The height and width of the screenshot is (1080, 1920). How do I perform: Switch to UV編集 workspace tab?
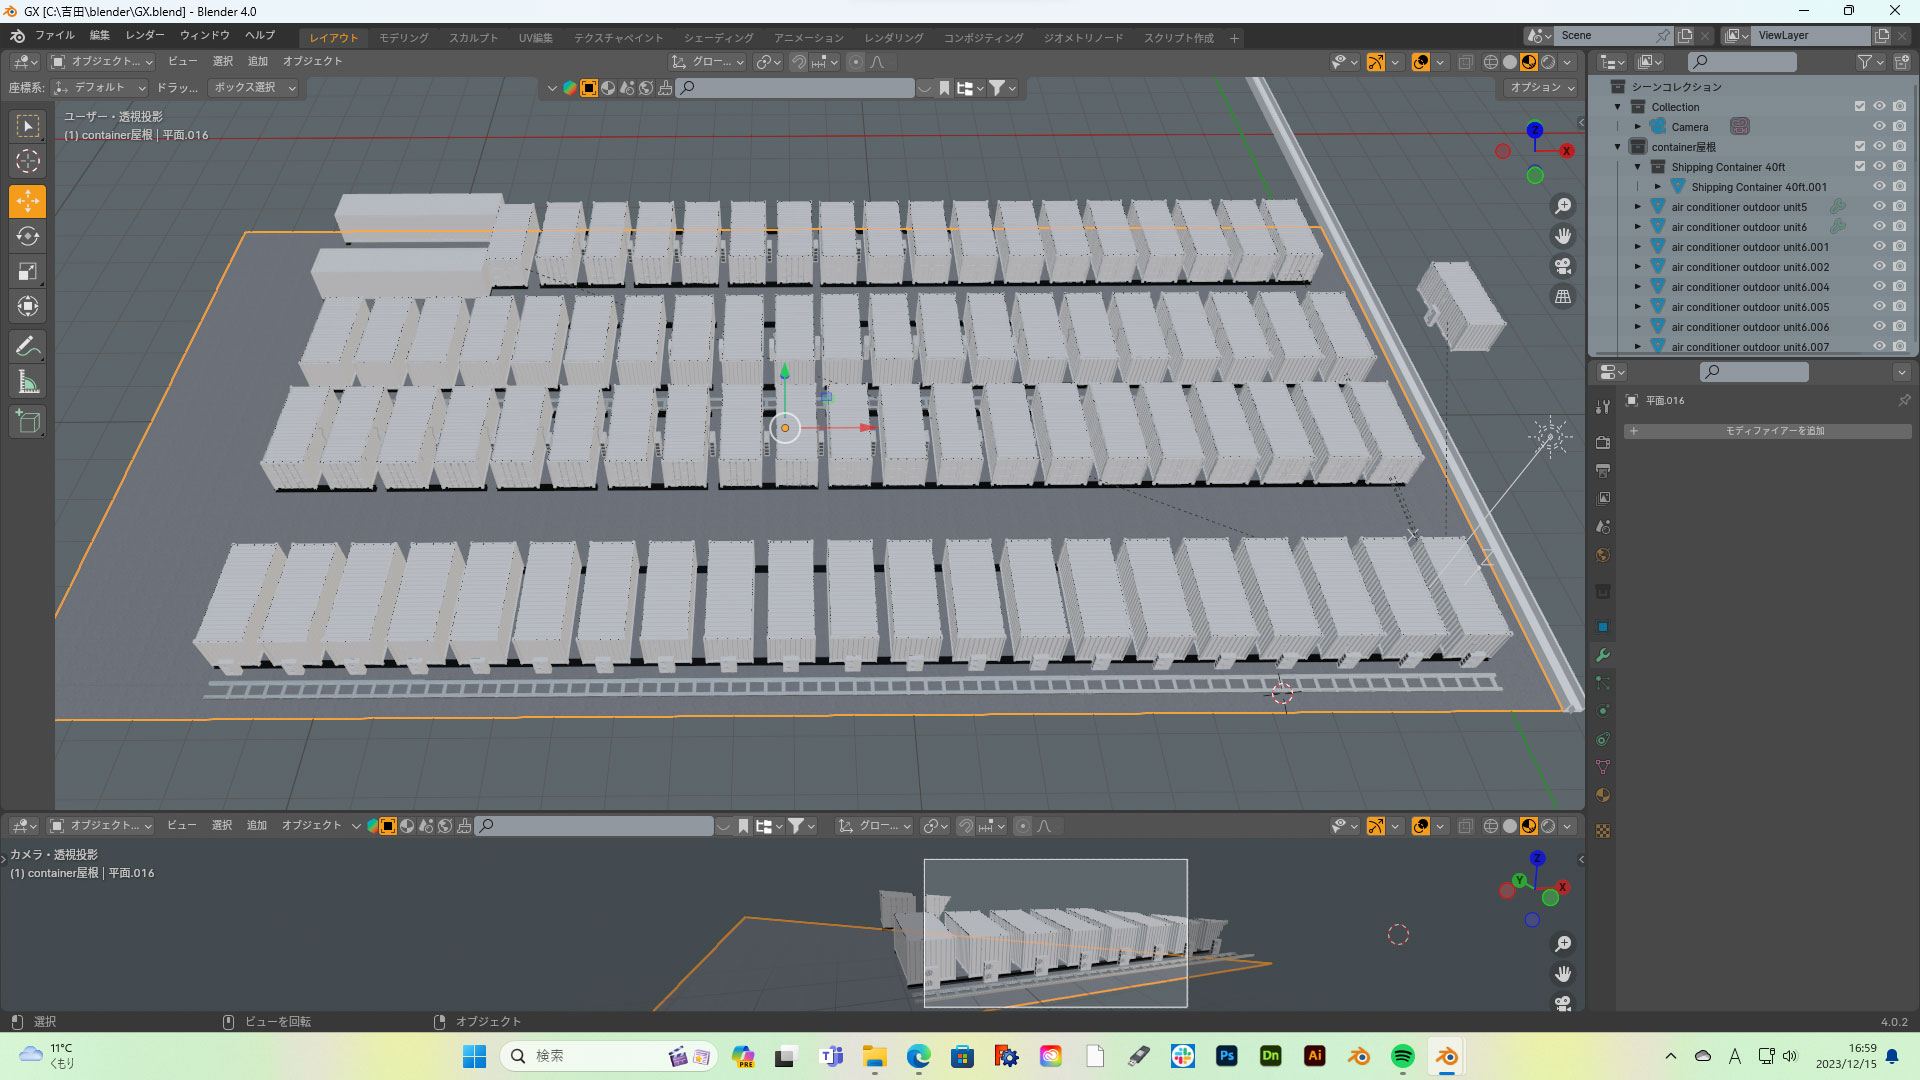point(536,38)
